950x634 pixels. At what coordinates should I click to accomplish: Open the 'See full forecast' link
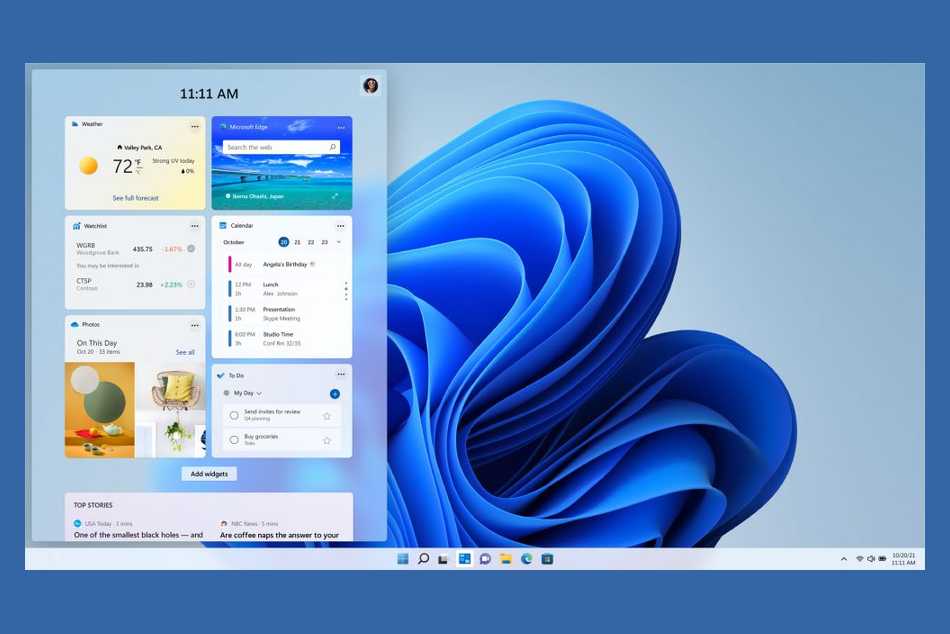tap(135, 198)
